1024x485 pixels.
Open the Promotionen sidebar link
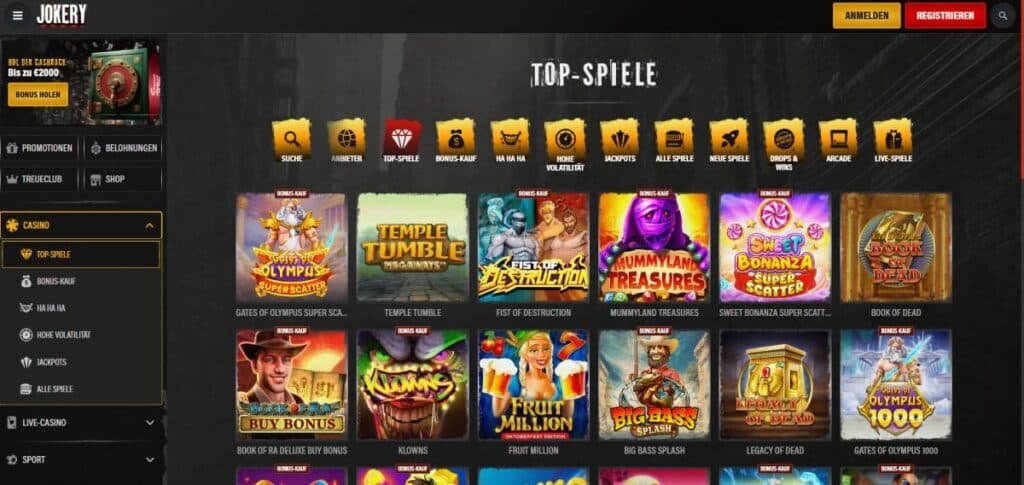pyautogui.click(x=40, y=148)
